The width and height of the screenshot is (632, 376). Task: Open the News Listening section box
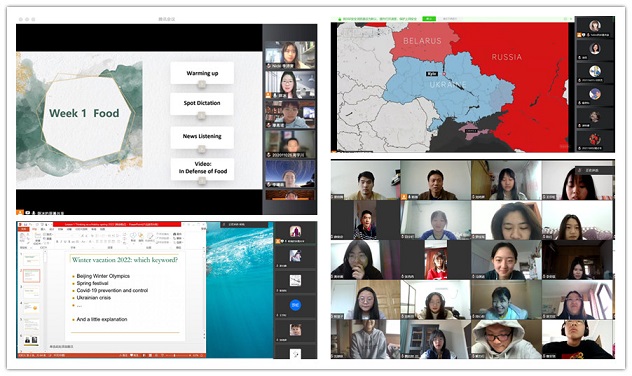click(x=202, y=137)
